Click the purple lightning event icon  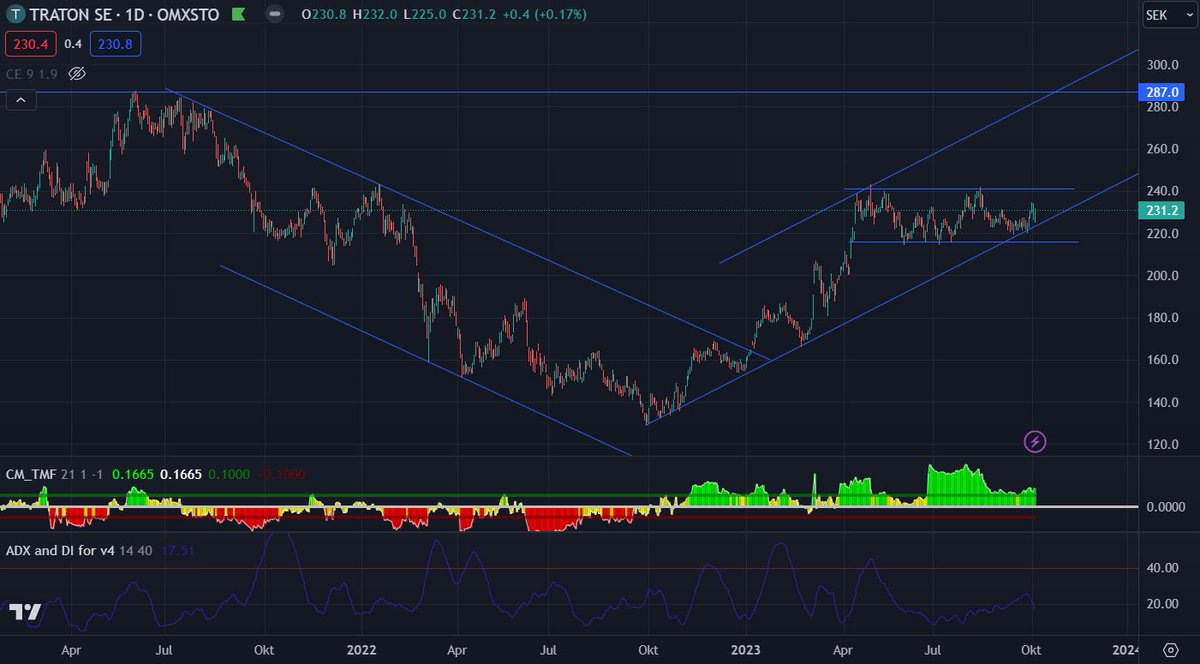1035,441
